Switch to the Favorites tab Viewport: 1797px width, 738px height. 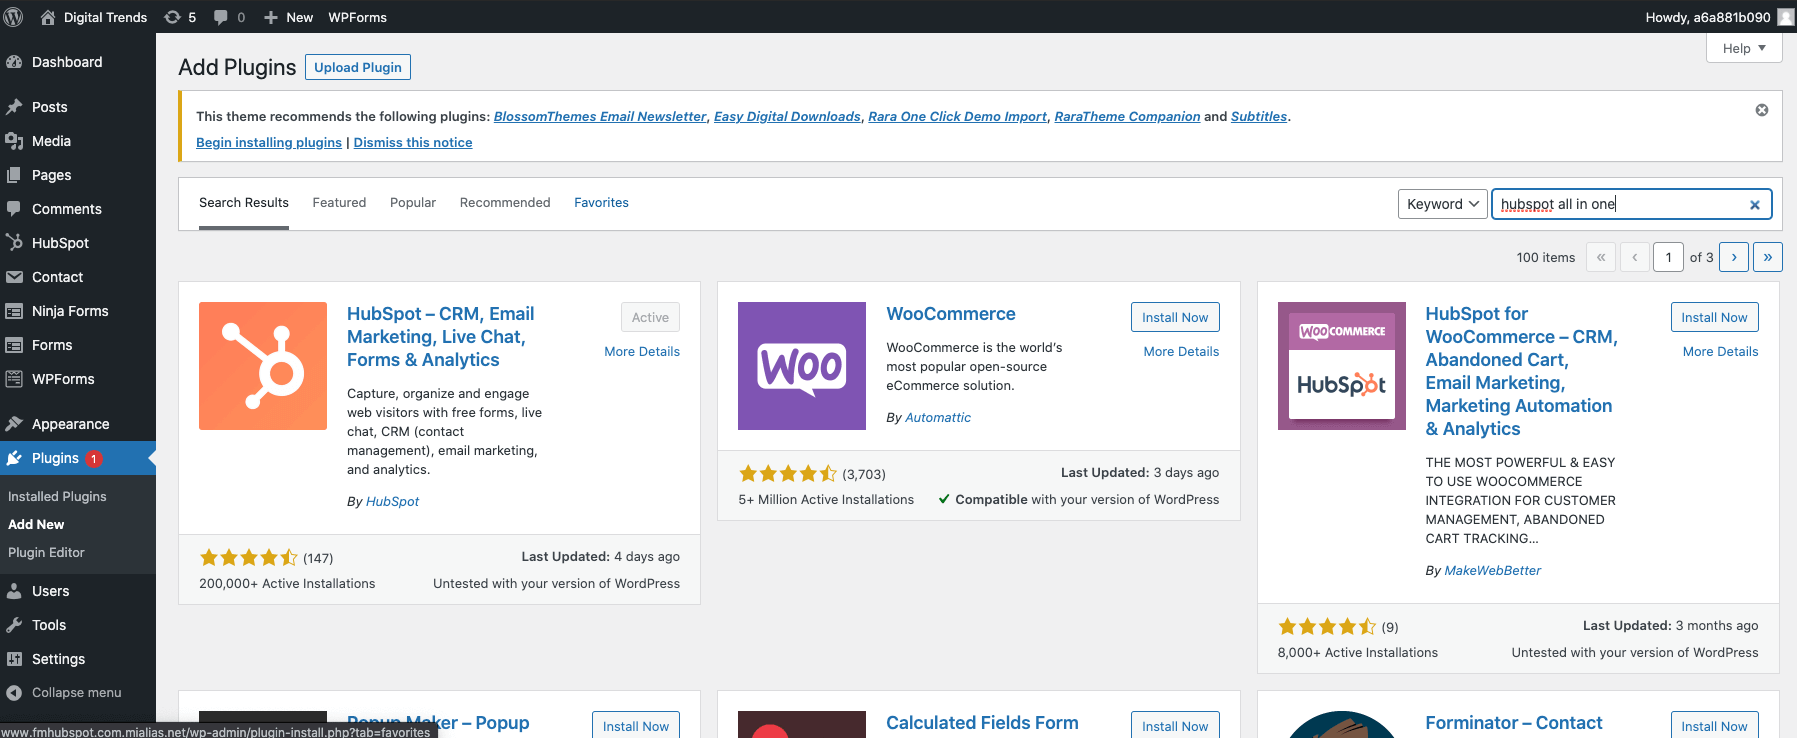pos(601,203)
